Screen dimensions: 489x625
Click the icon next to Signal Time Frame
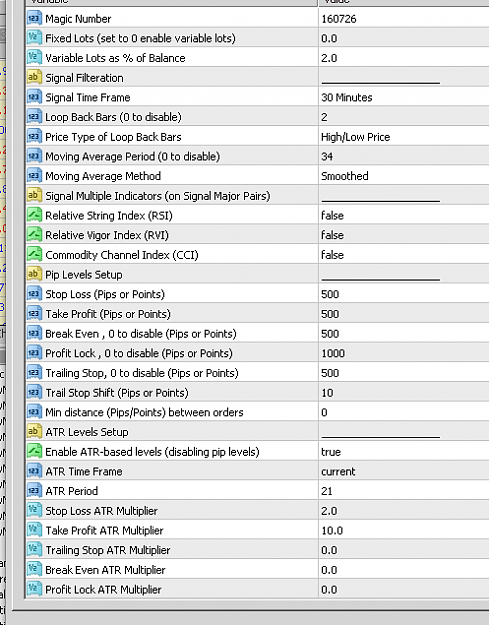pos(34,97)
